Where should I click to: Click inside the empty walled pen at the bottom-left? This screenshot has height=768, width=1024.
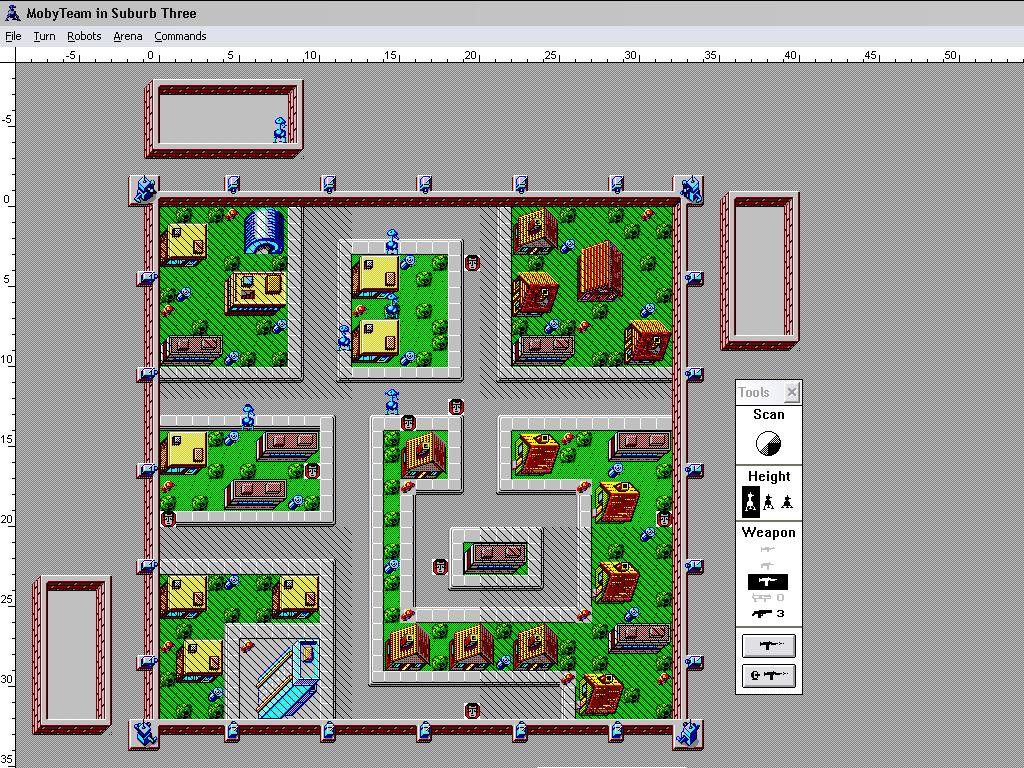coord(72,654)
